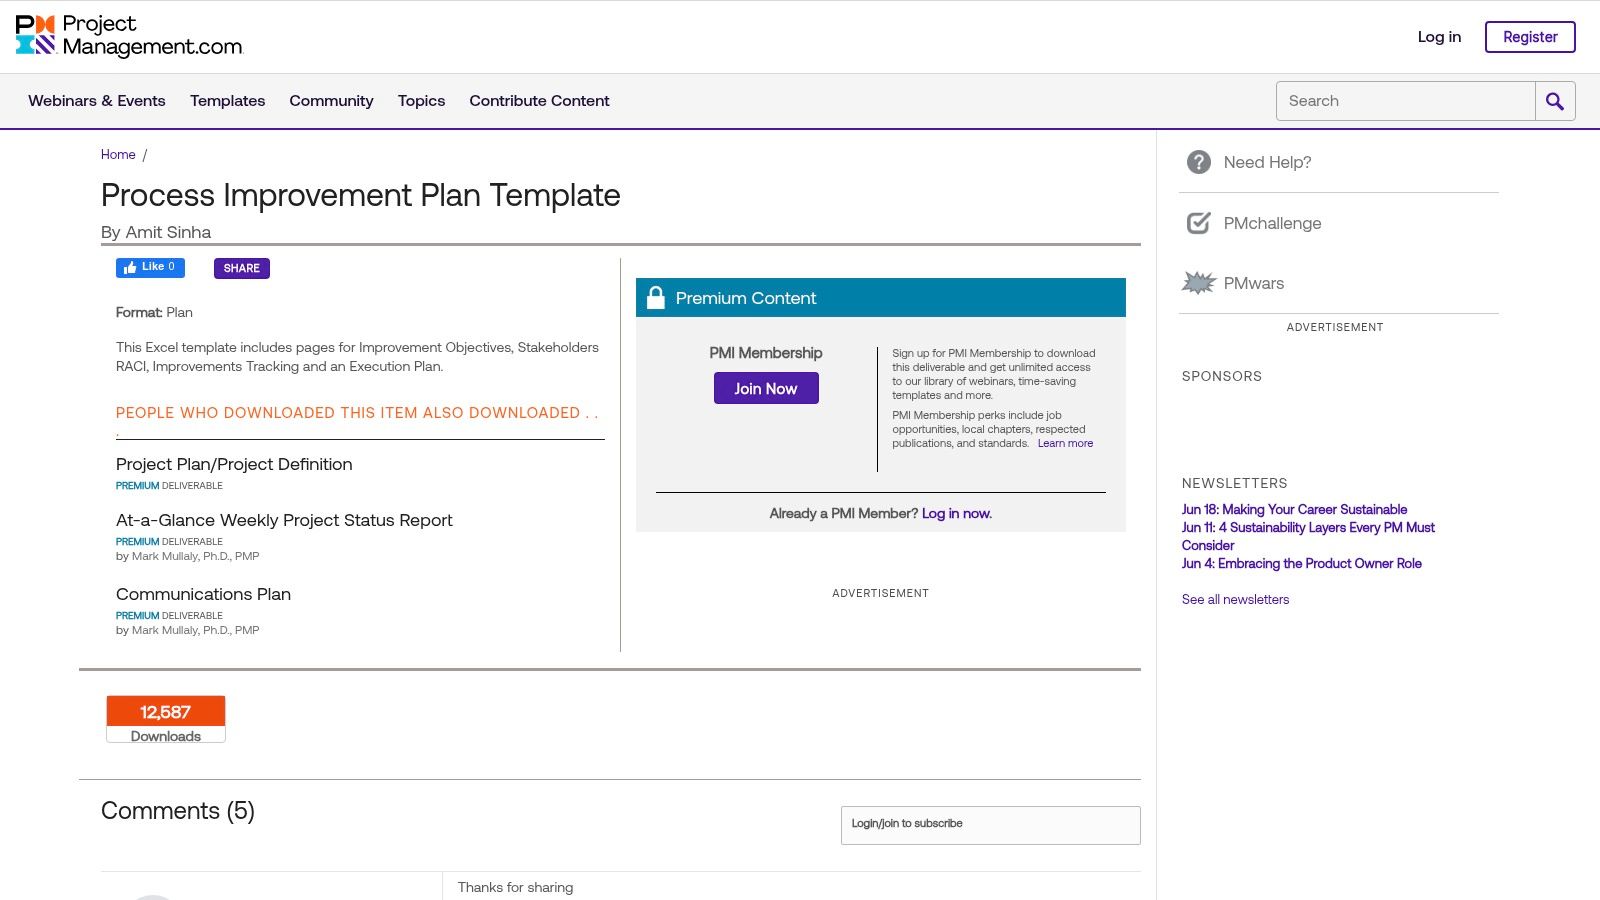The width and height of the screenshot is (1600, 900).
Task: Click the orange Downloads counter badge
Action: coord(165,712)
